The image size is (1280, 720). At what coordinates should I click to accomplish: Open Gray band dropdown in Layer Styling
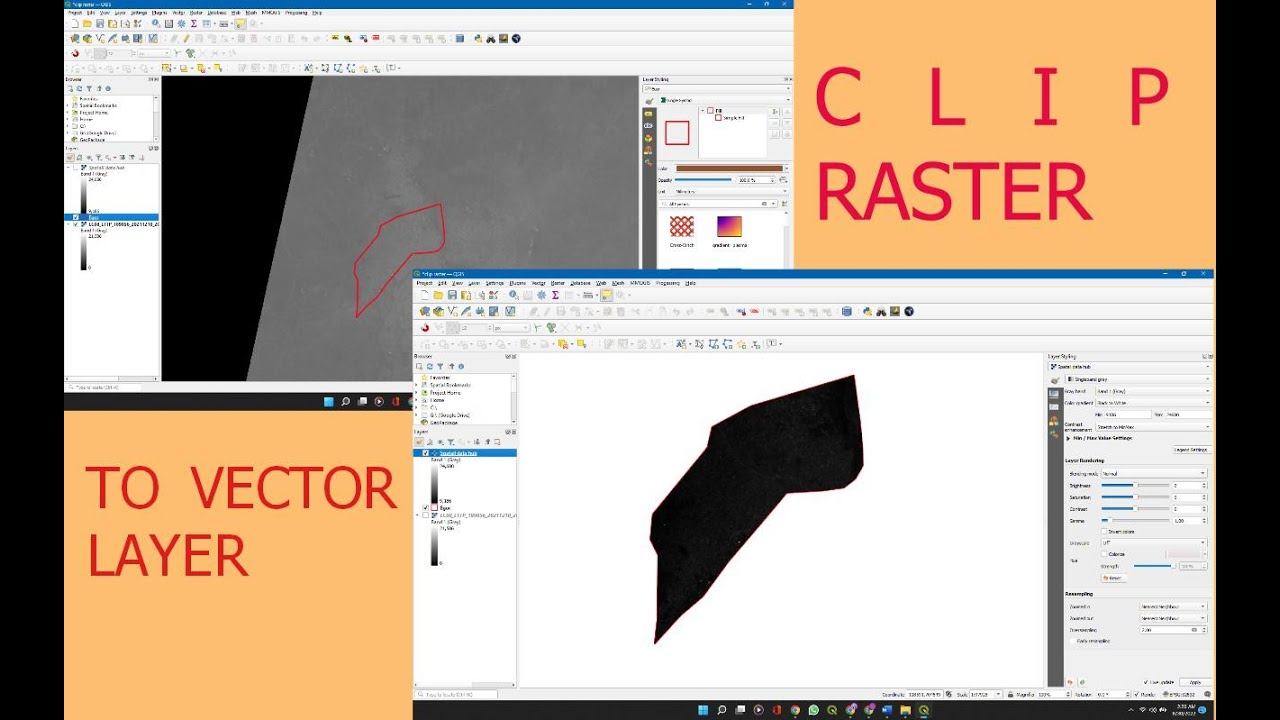tap(1152, 391)
